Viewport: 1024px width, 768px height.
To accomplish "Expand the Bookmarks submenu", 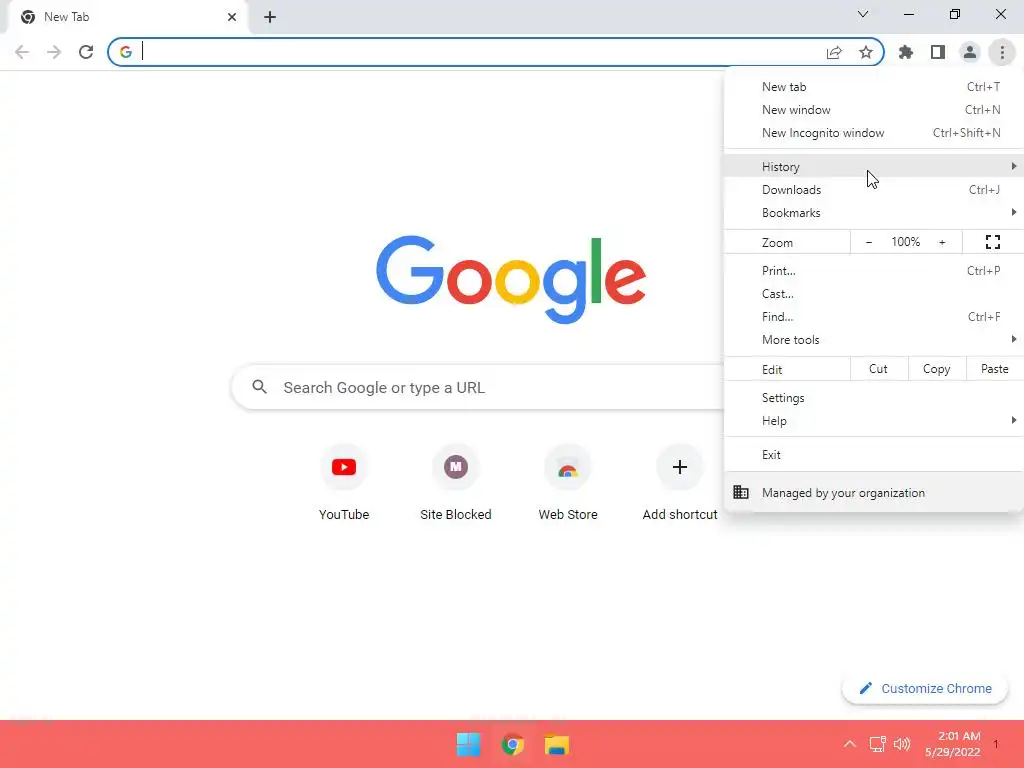I will [x=874, y=212].
